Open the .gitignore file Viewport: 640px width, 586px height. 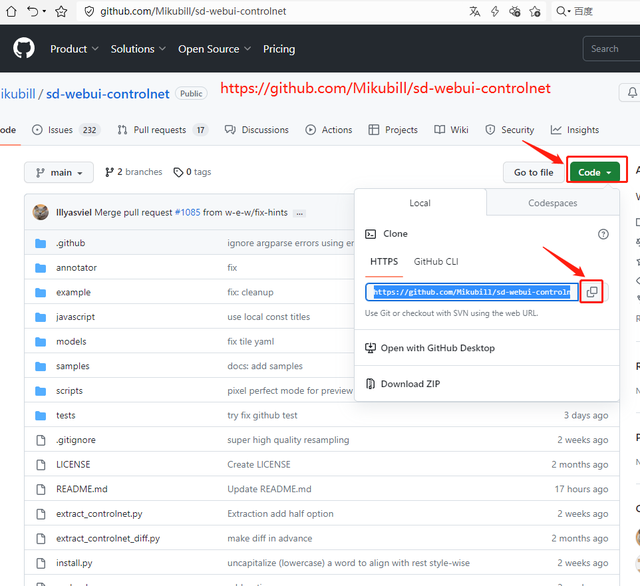tap(76, 440)
